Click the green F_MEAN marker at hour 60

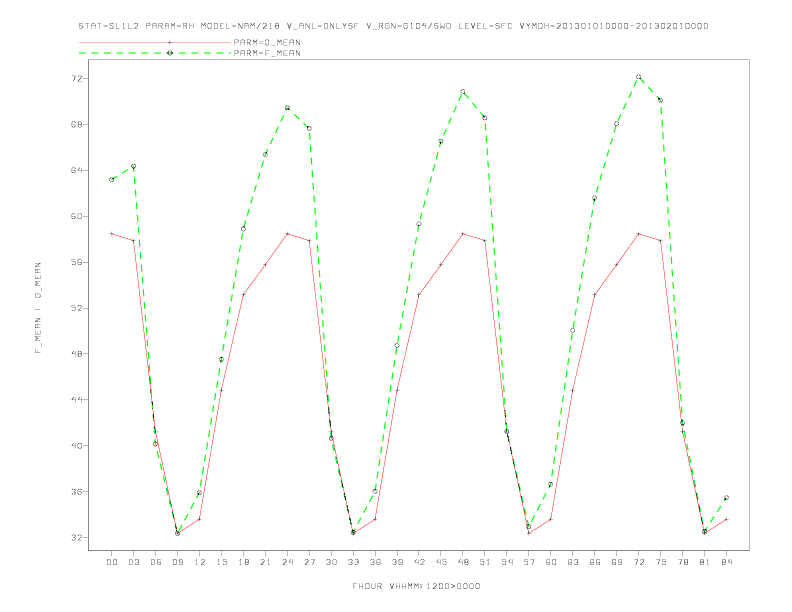(x=551, y=485)
